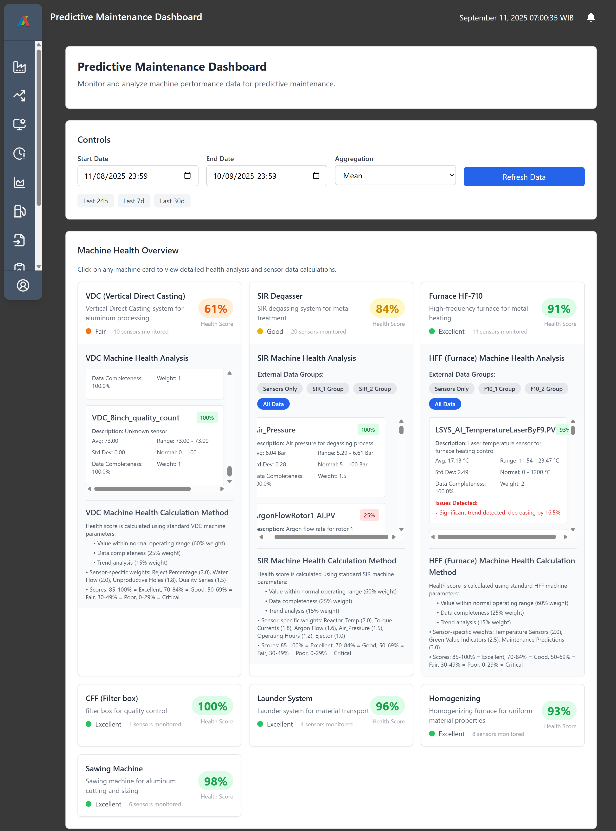Click the Refresh Data button
The height and width of the screenshot is (831, 616).
524,176
